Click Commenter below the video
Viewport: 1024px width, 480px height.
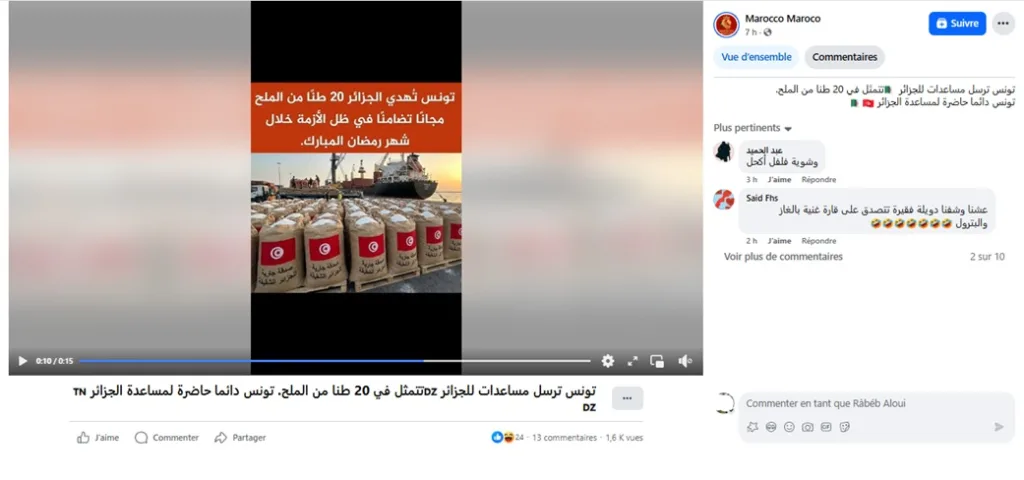[x=167, y=438]
